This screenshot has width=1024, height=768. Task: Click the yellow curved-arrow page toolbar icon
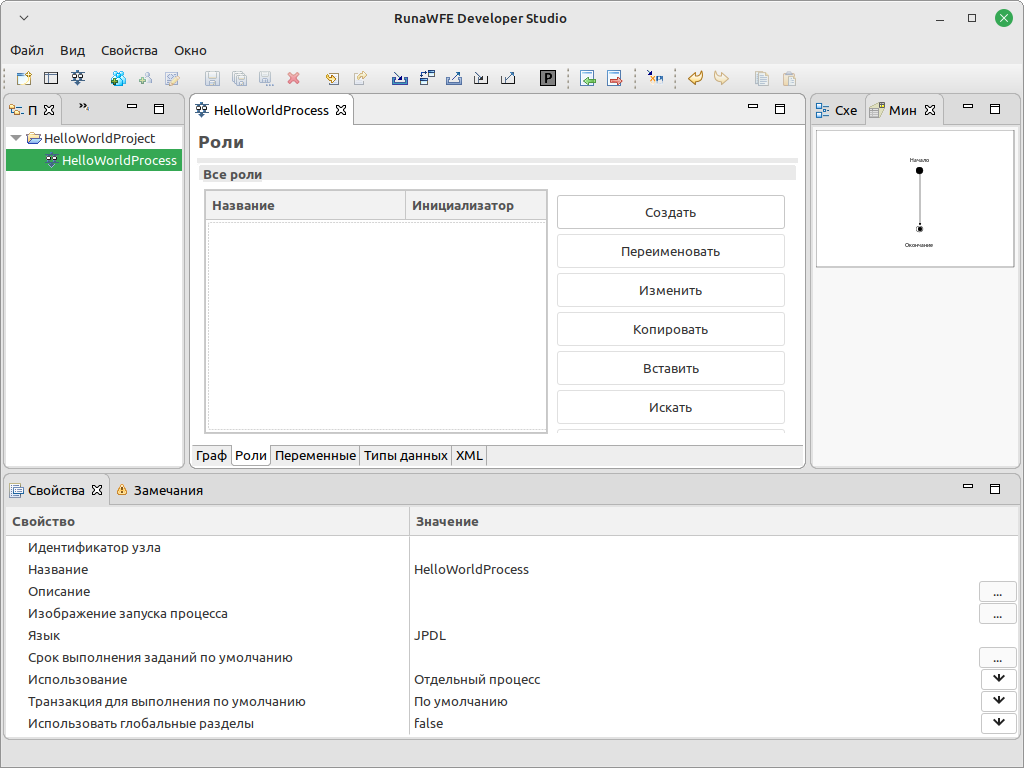coord(332,78)
